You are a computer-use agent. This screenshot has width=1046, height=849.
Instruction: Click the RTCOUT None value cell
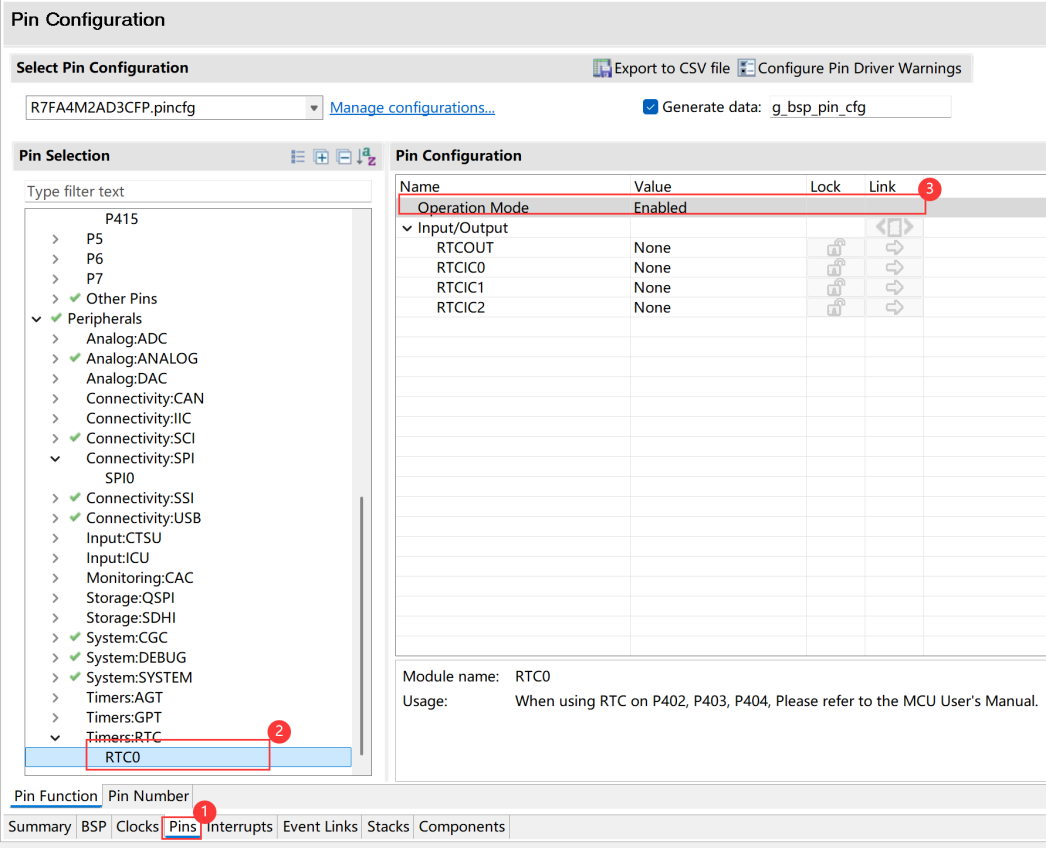coord(718,247)
